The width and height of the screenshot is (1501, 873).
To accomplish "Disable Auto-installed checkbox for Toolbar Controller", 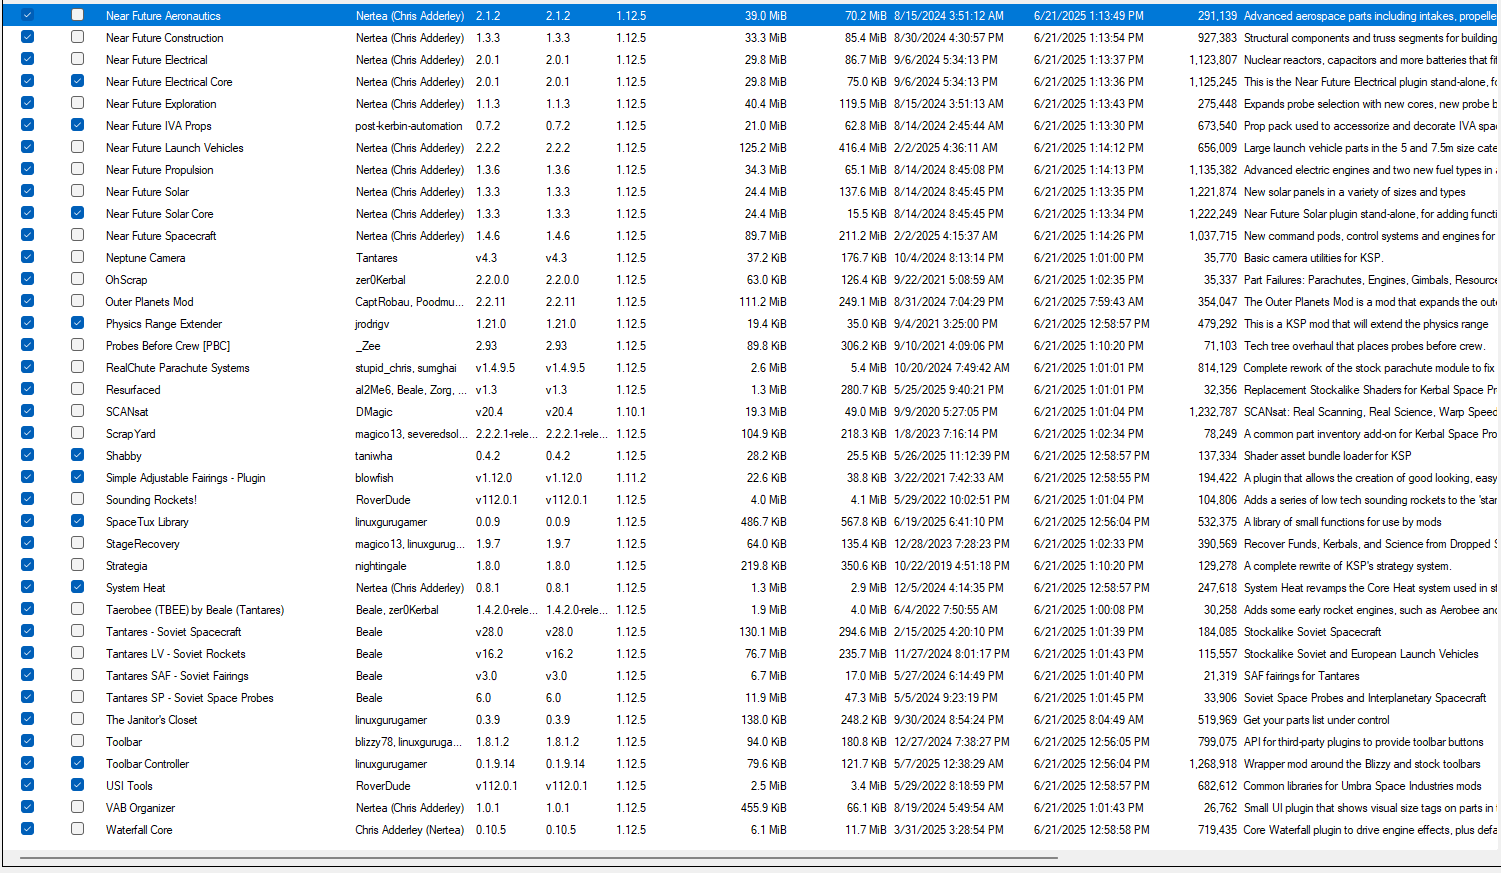I will click(x=77, y=763).
